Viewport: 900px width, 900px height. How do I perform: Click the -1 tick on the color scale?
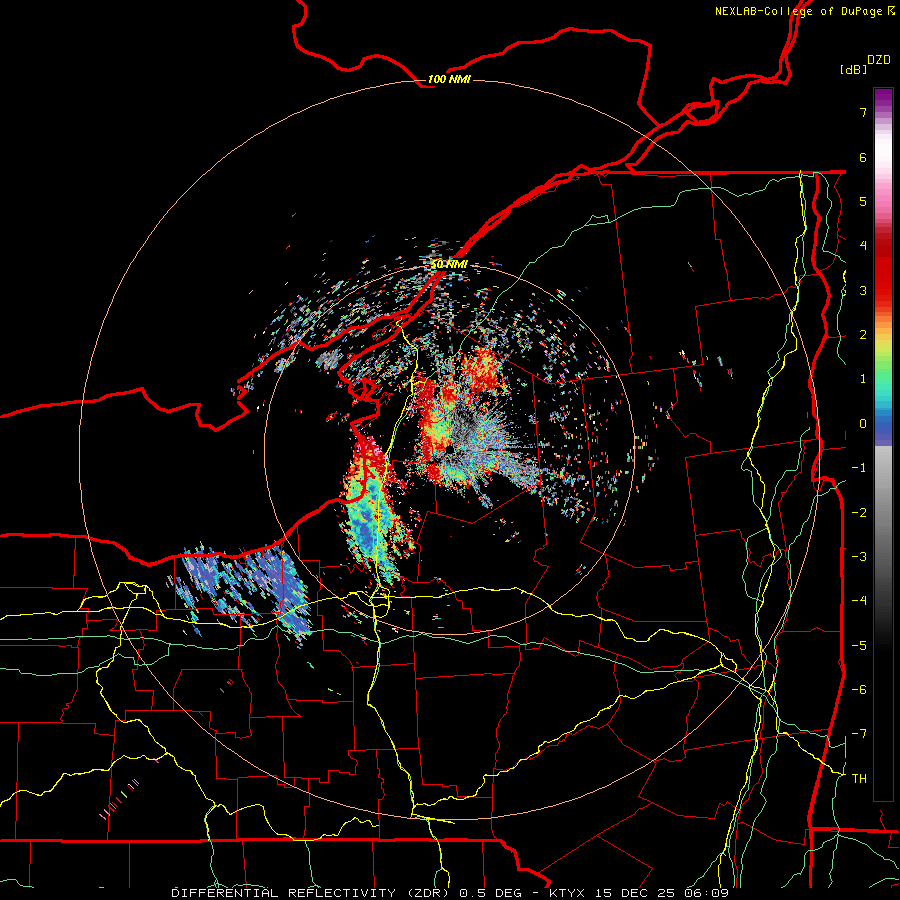859,468
